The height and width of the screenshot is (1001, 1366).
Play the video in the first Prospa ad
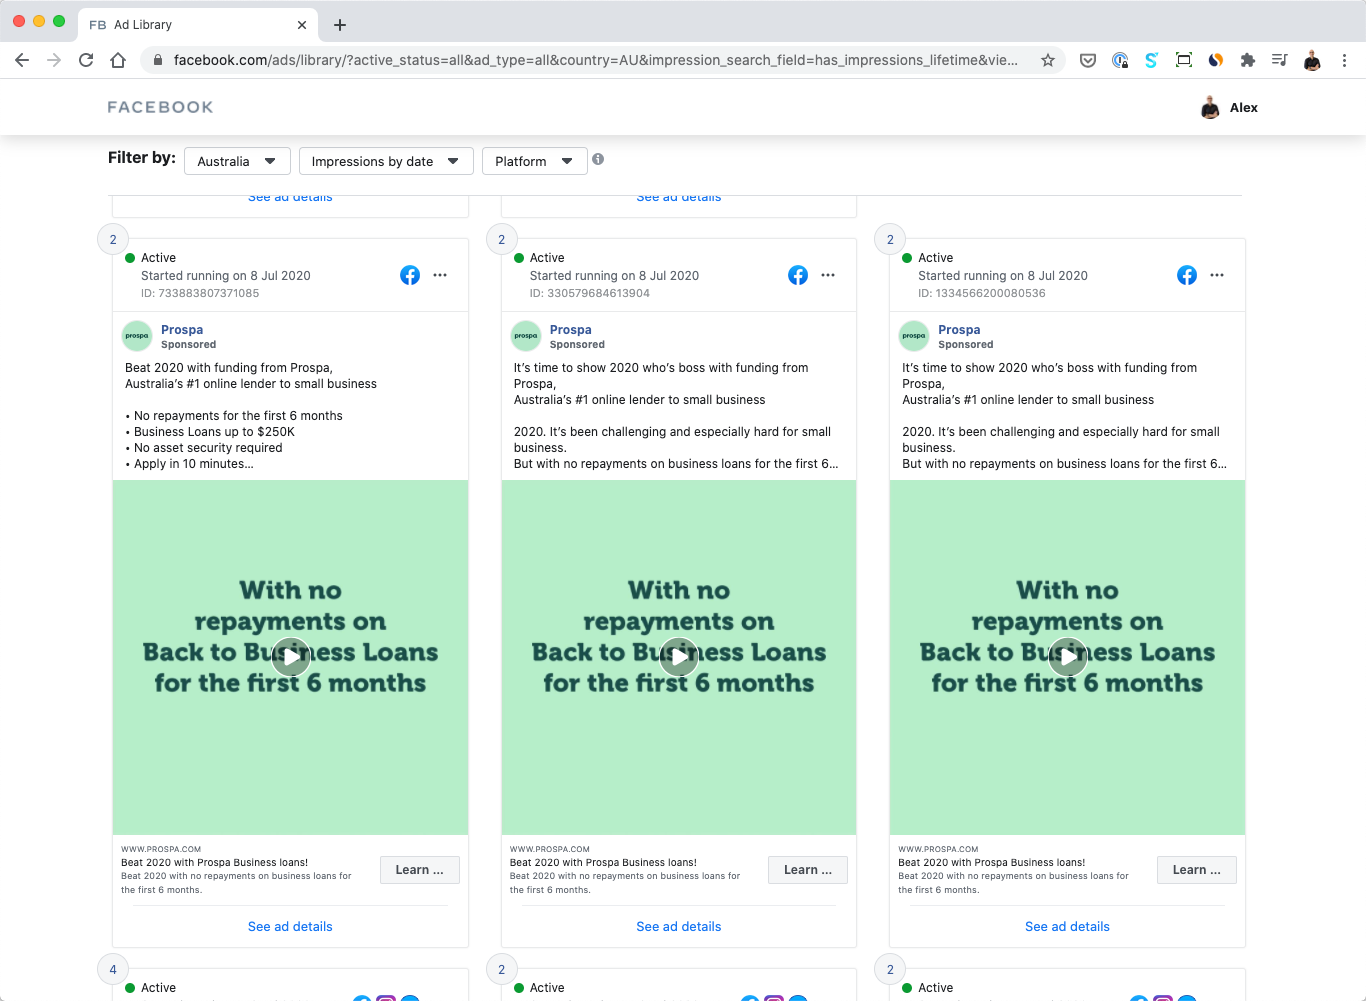[x=290, y=657]
